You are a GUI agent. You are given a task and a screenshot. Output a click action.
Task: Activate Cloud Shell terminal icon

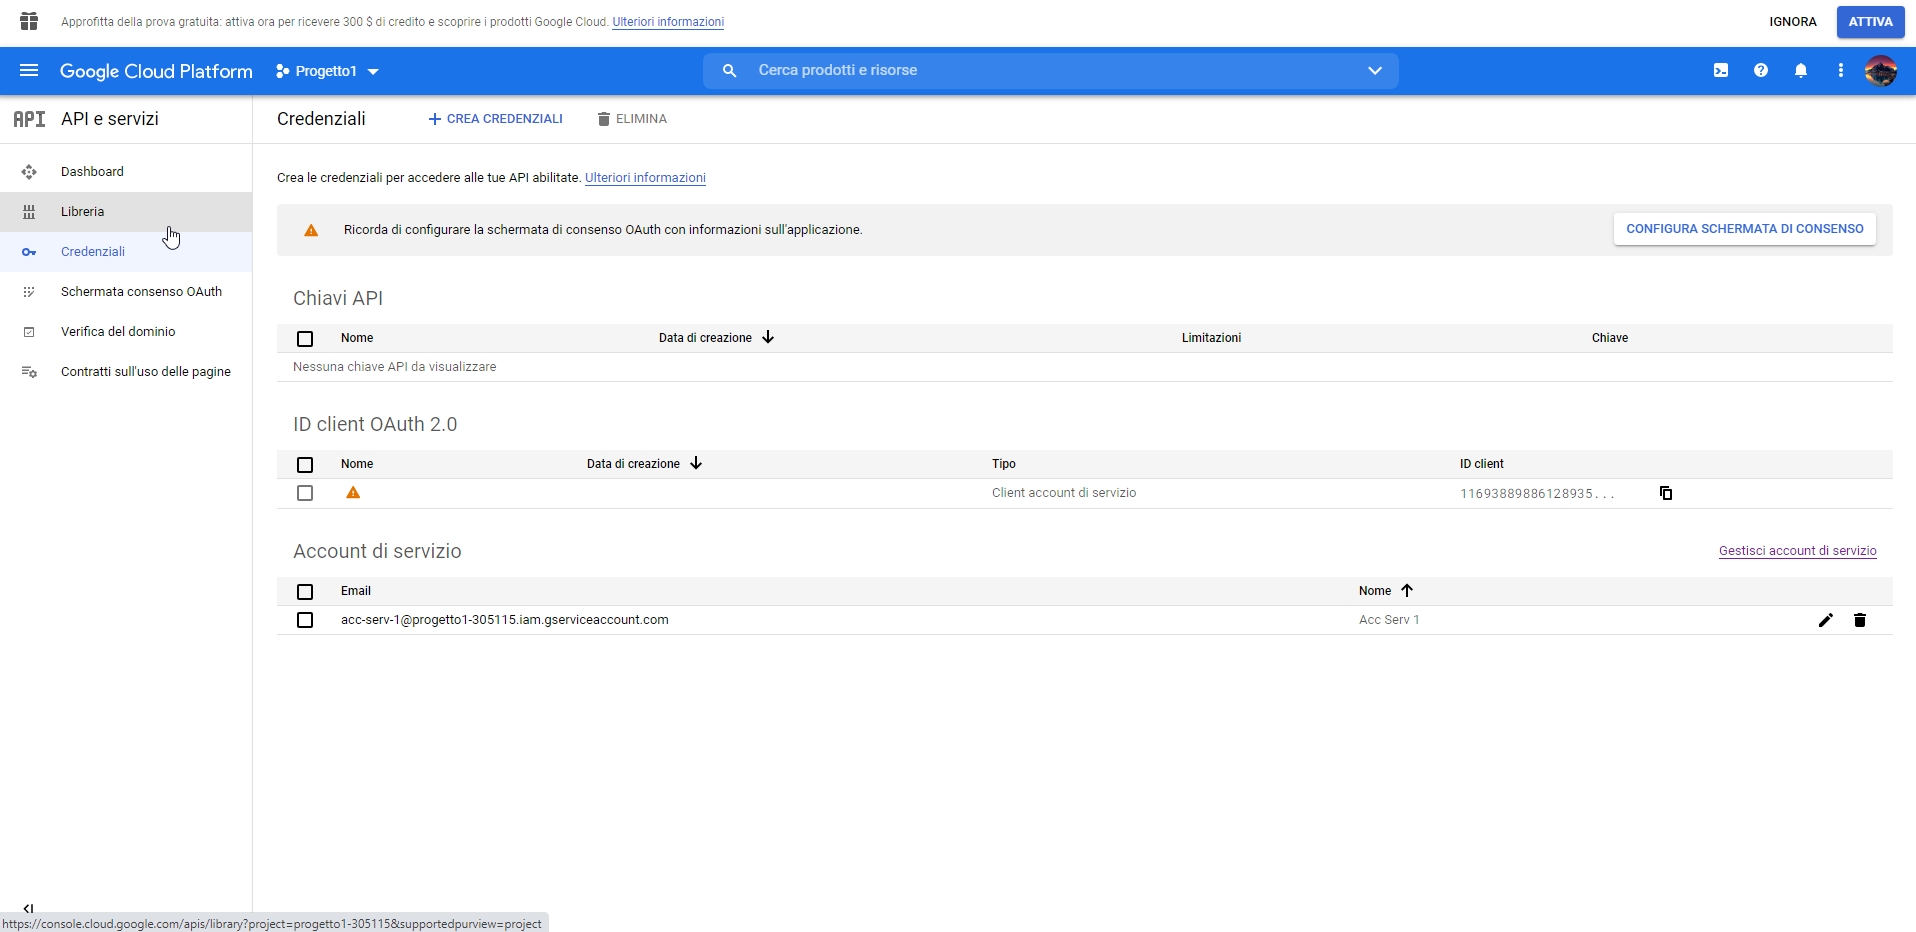tap(1721, 71)
